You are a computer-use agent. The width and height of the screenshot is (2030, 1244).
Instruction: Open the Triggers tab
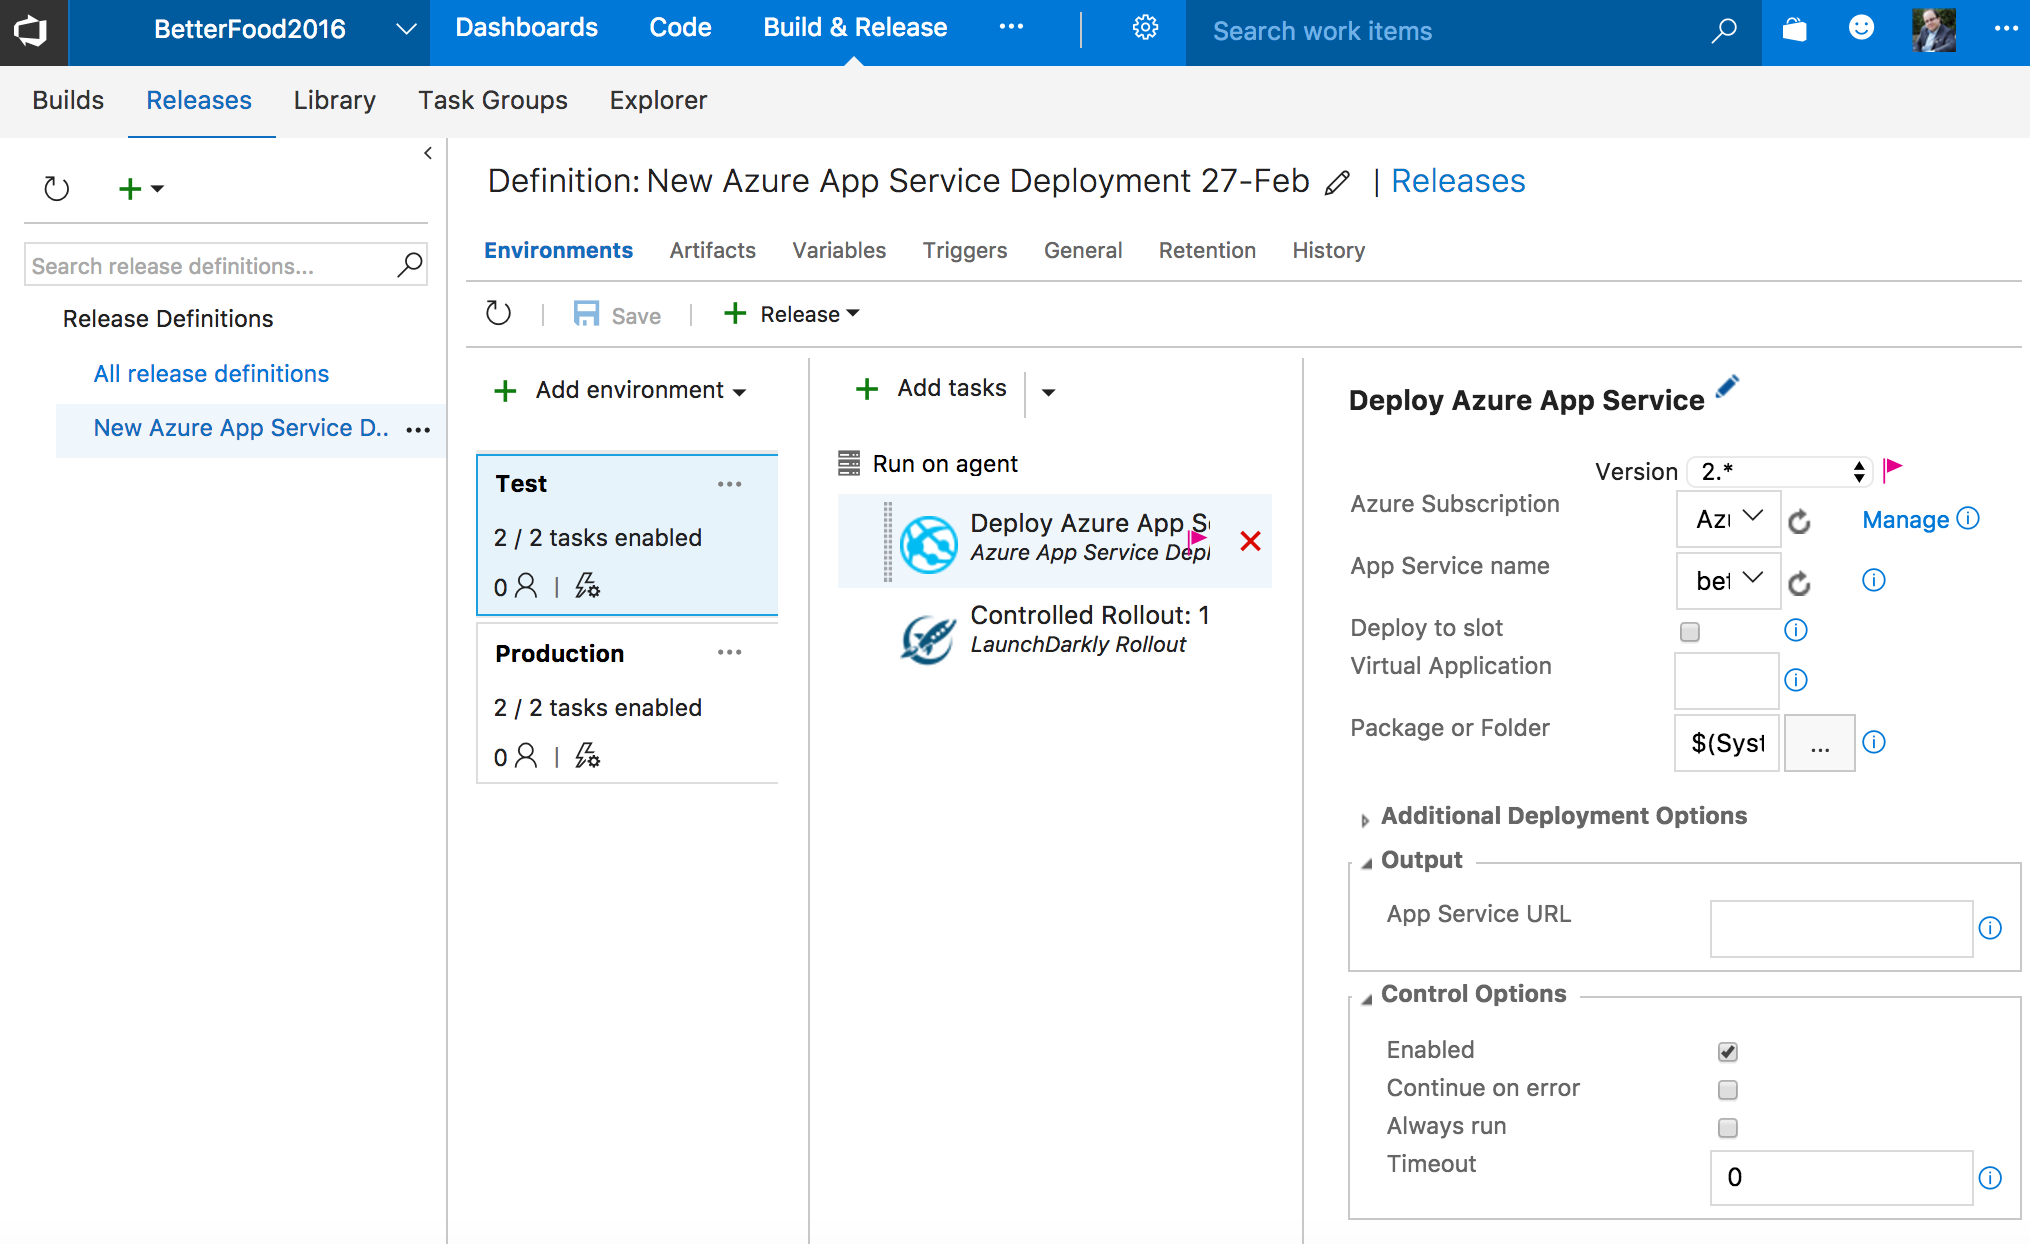click(964, 250)
